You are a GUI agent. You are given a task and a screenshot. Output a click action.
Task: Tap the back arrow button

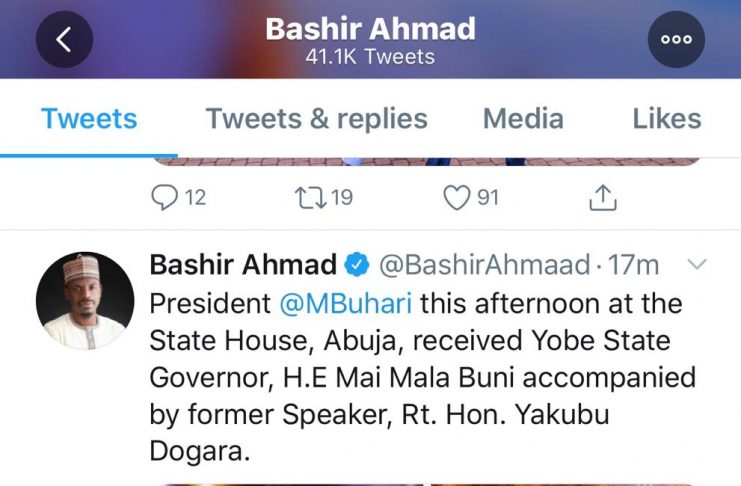click(x=64, y=39)
